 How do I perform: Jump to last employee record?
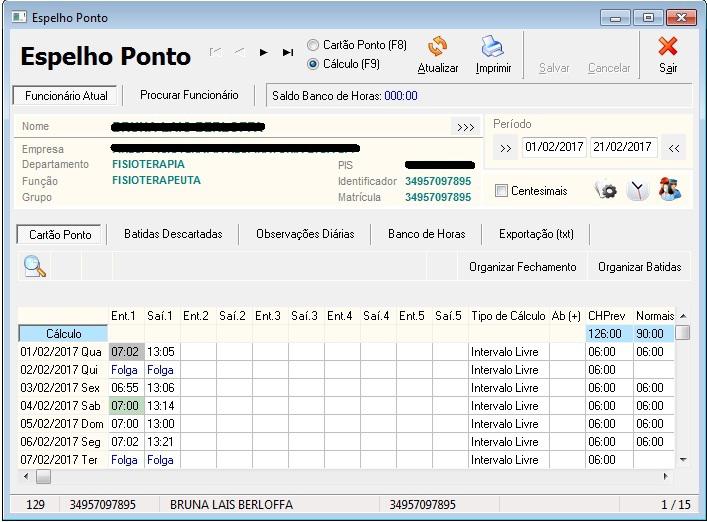[288, 52]
